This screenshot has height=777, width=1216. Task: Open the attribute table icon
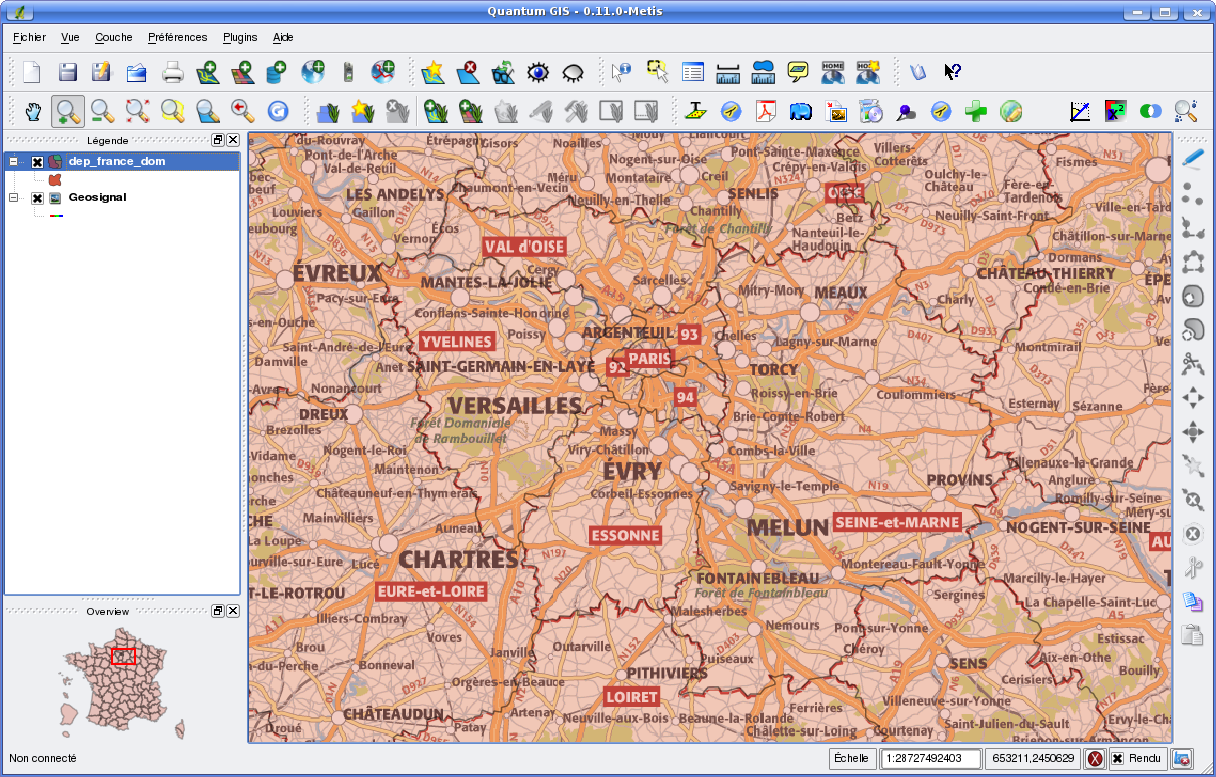(x=693, y=72)
